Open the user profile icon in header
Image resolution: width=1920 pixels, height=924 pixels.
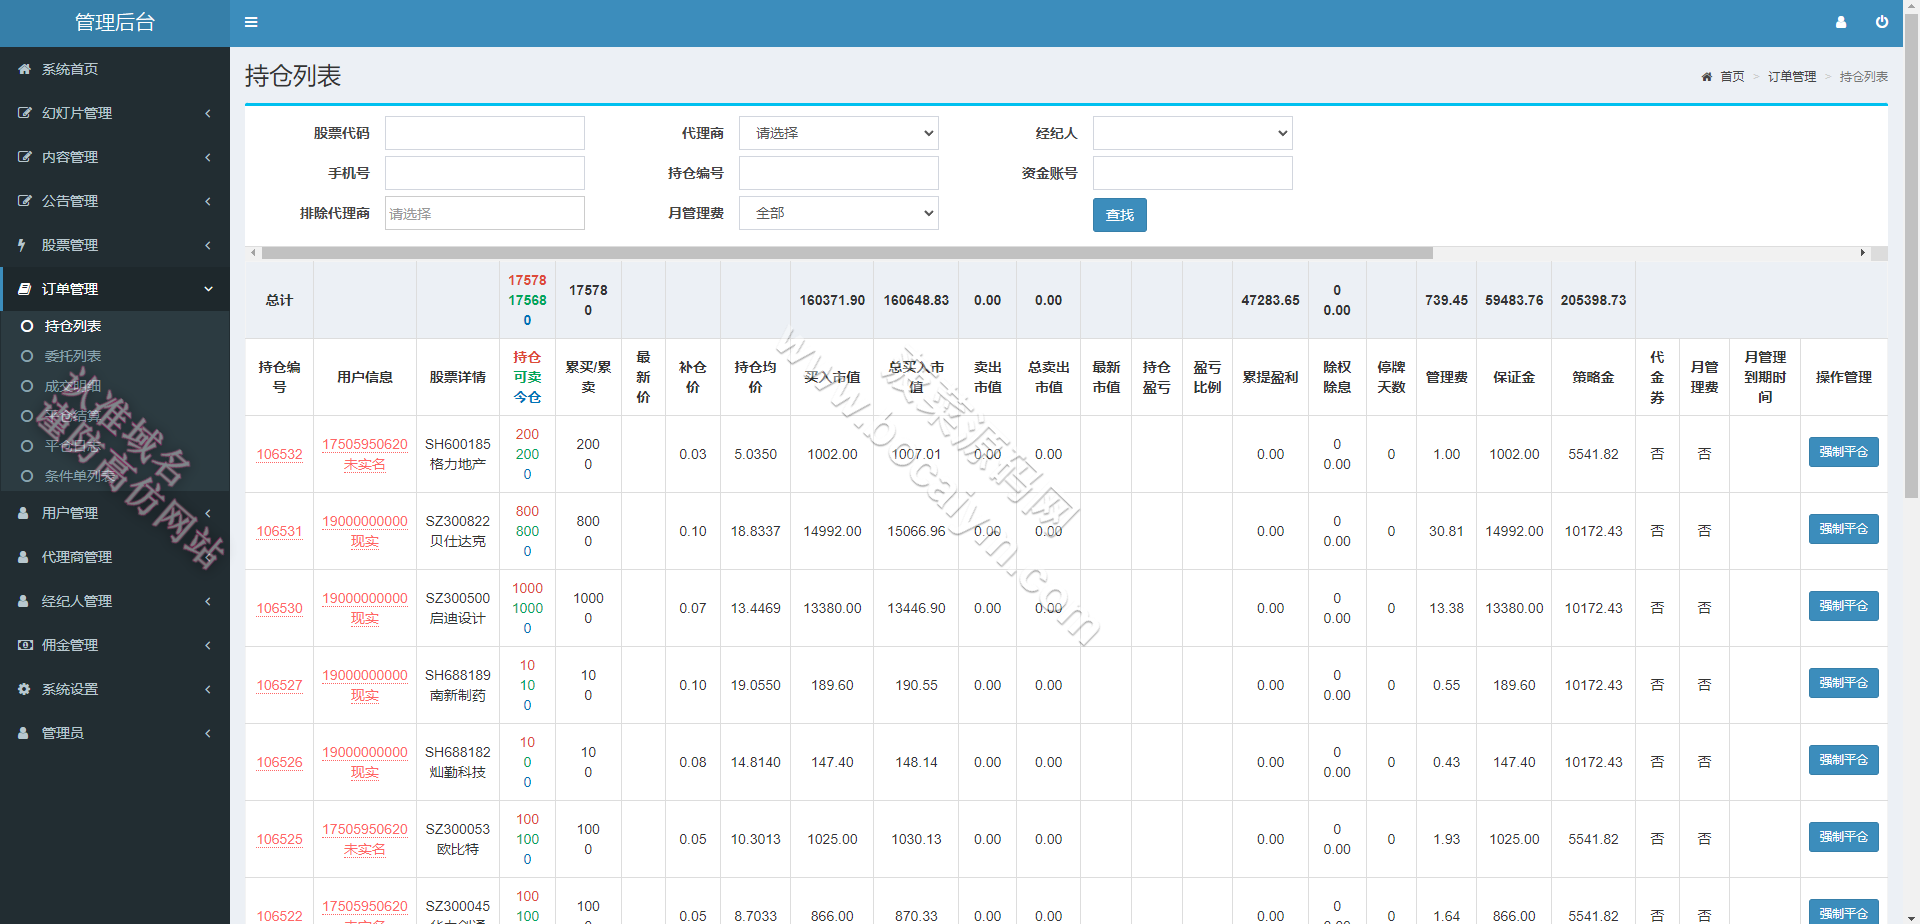pyautogui.click(x=1841, y=22)
